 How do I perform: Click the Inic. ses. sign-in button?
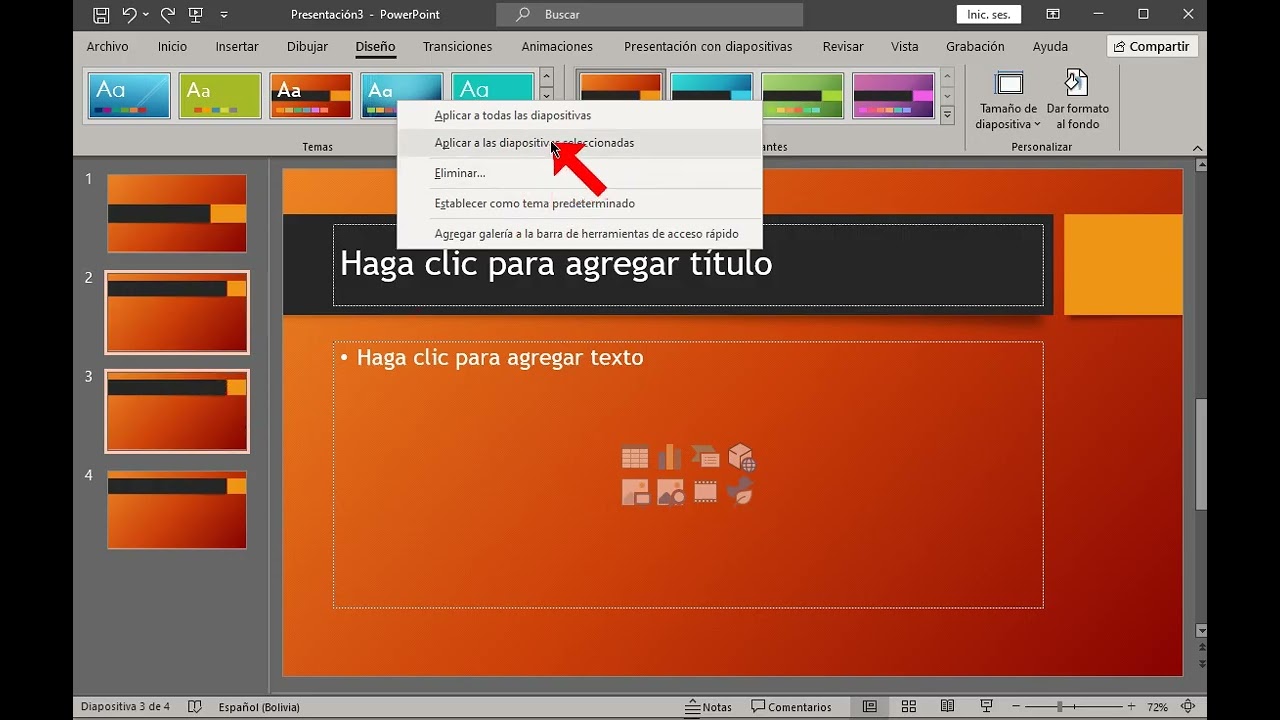click(988, 14)
